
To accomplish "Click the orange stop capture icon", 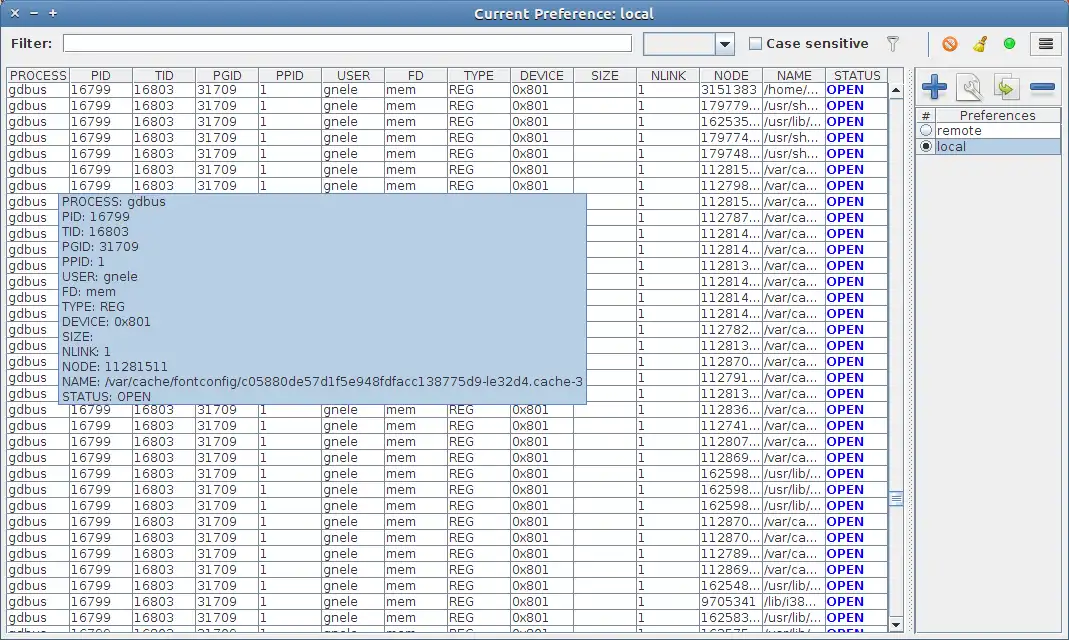I will click(949, 44).
